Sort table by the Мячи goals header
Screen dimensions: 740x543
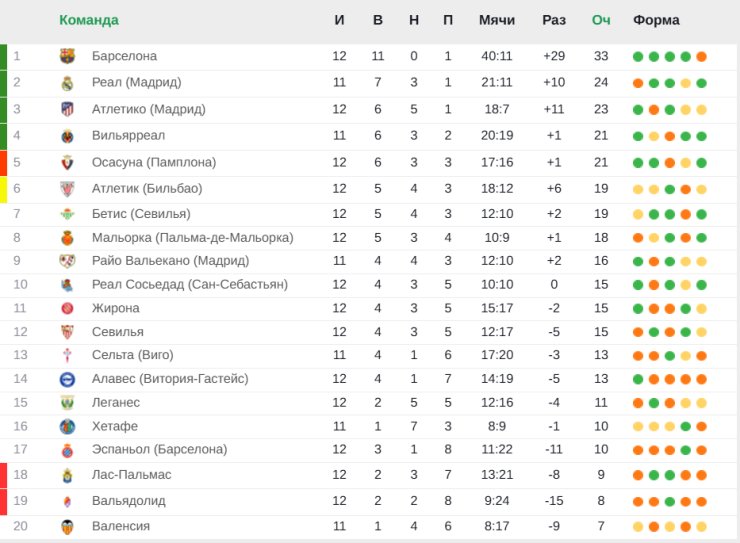496,20
